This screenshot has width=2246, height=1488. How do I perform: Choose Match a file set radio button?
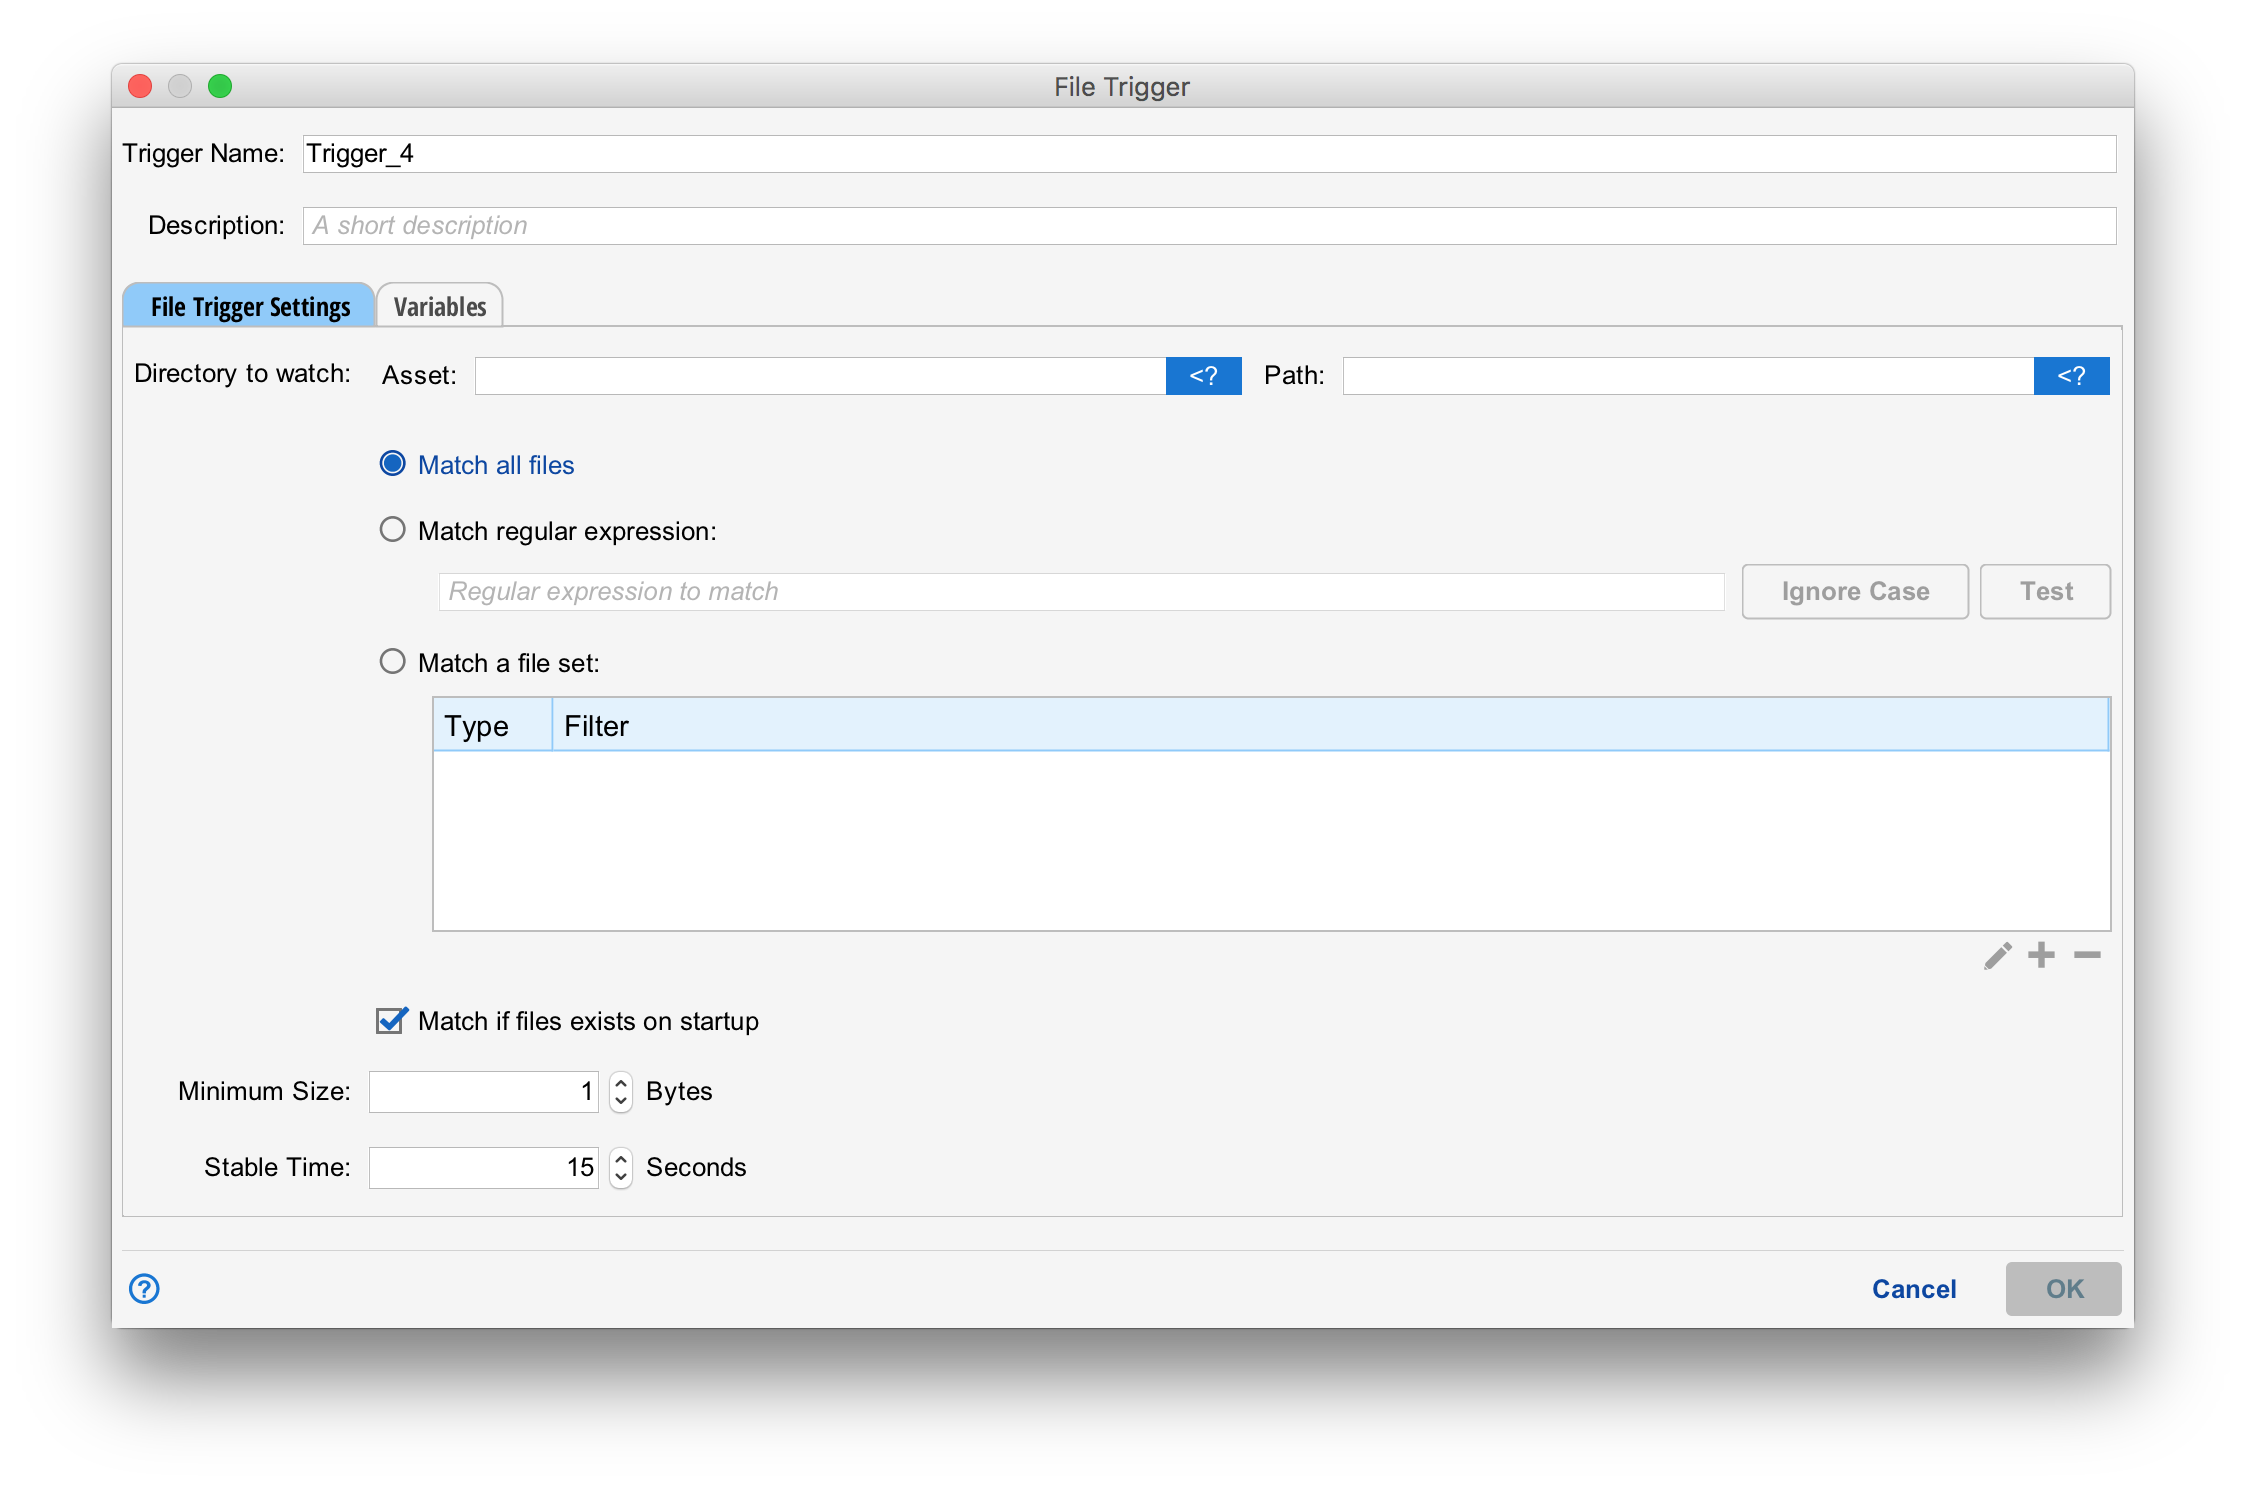[x=393, y=662]
